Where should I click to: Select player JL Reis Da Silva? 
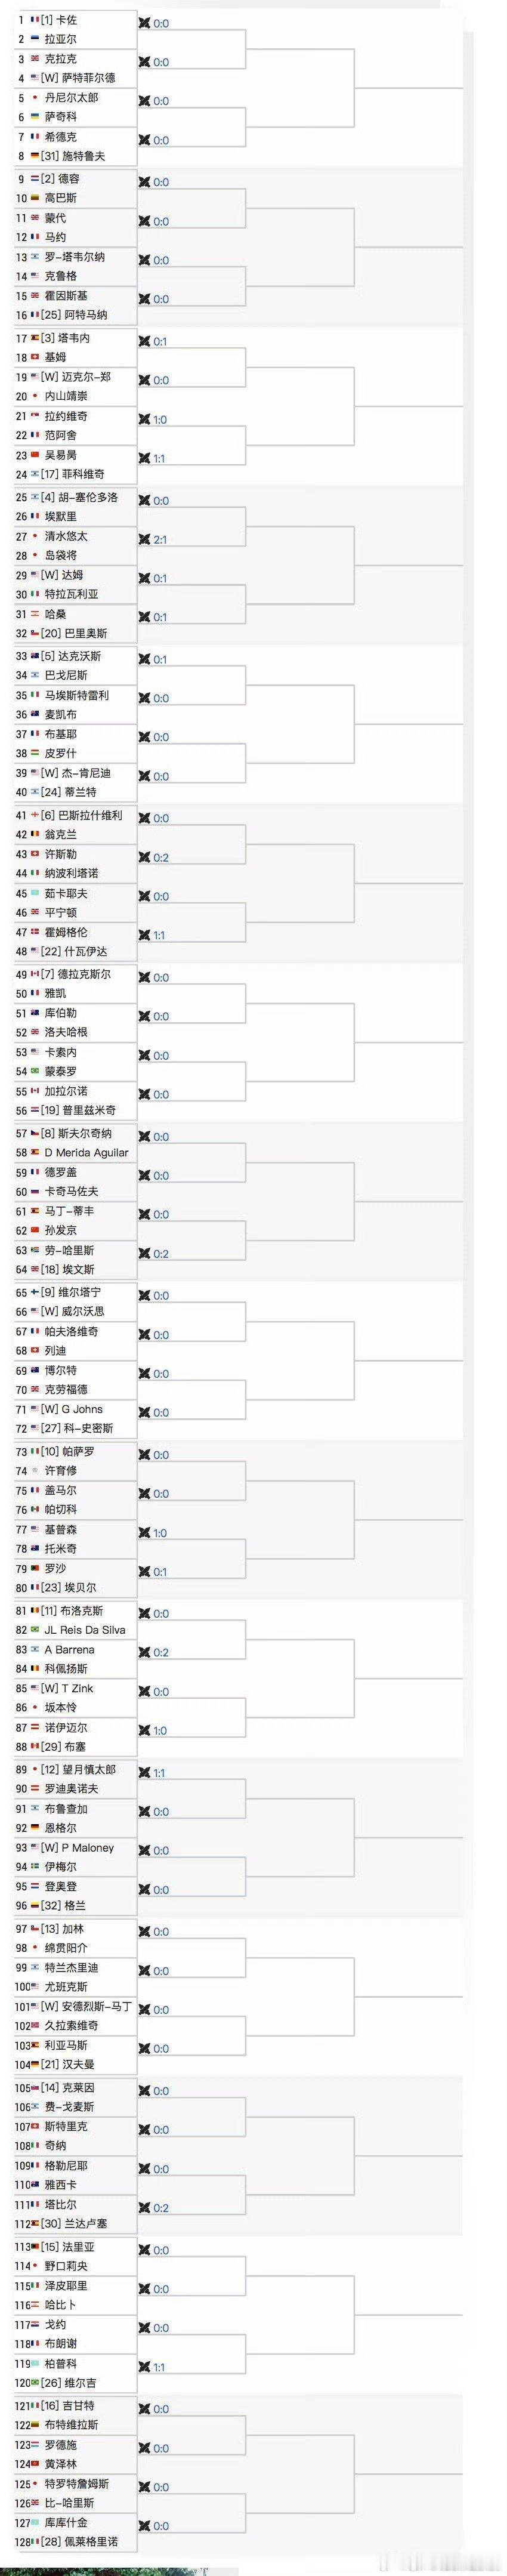[x=85, y=1630]
